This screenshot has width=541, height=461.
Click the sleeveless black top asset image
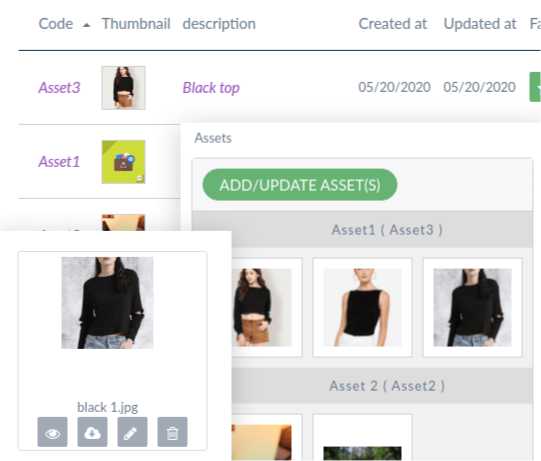click(362, 307)
